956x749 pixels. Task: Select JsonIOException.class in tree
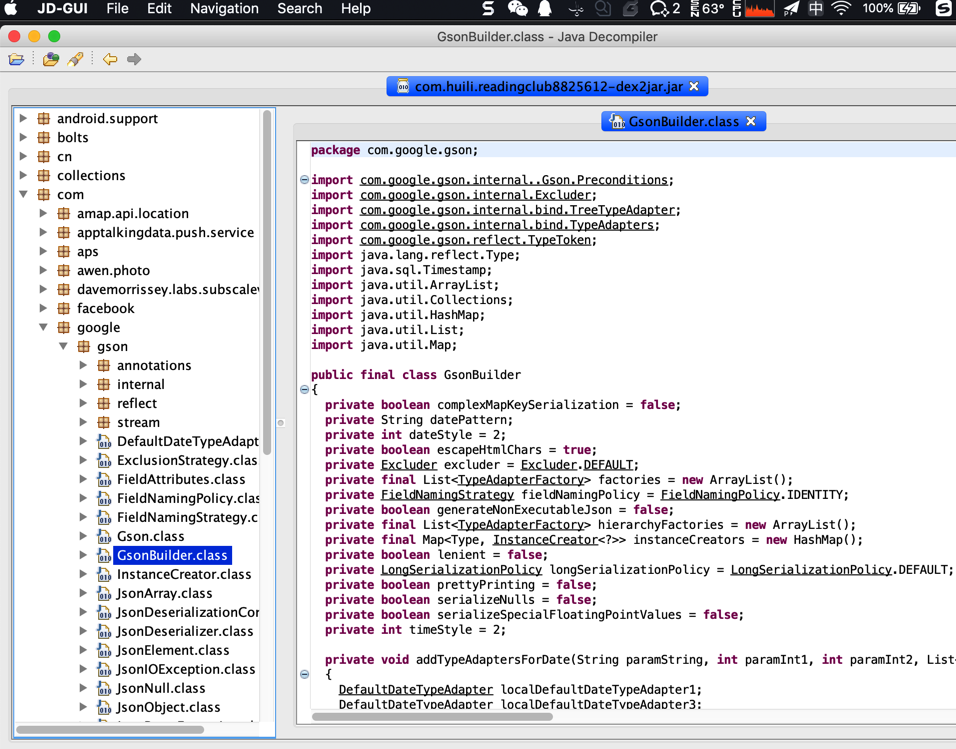(186, 669)
